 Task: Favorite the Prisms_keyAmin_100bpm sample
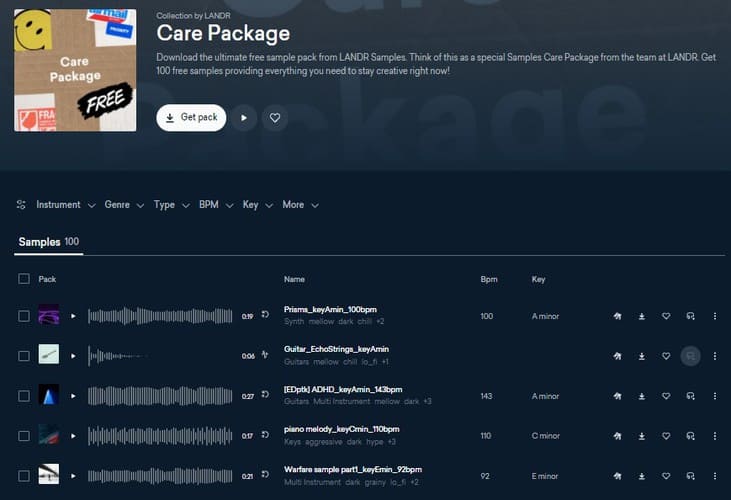click(x=666, y=316)
